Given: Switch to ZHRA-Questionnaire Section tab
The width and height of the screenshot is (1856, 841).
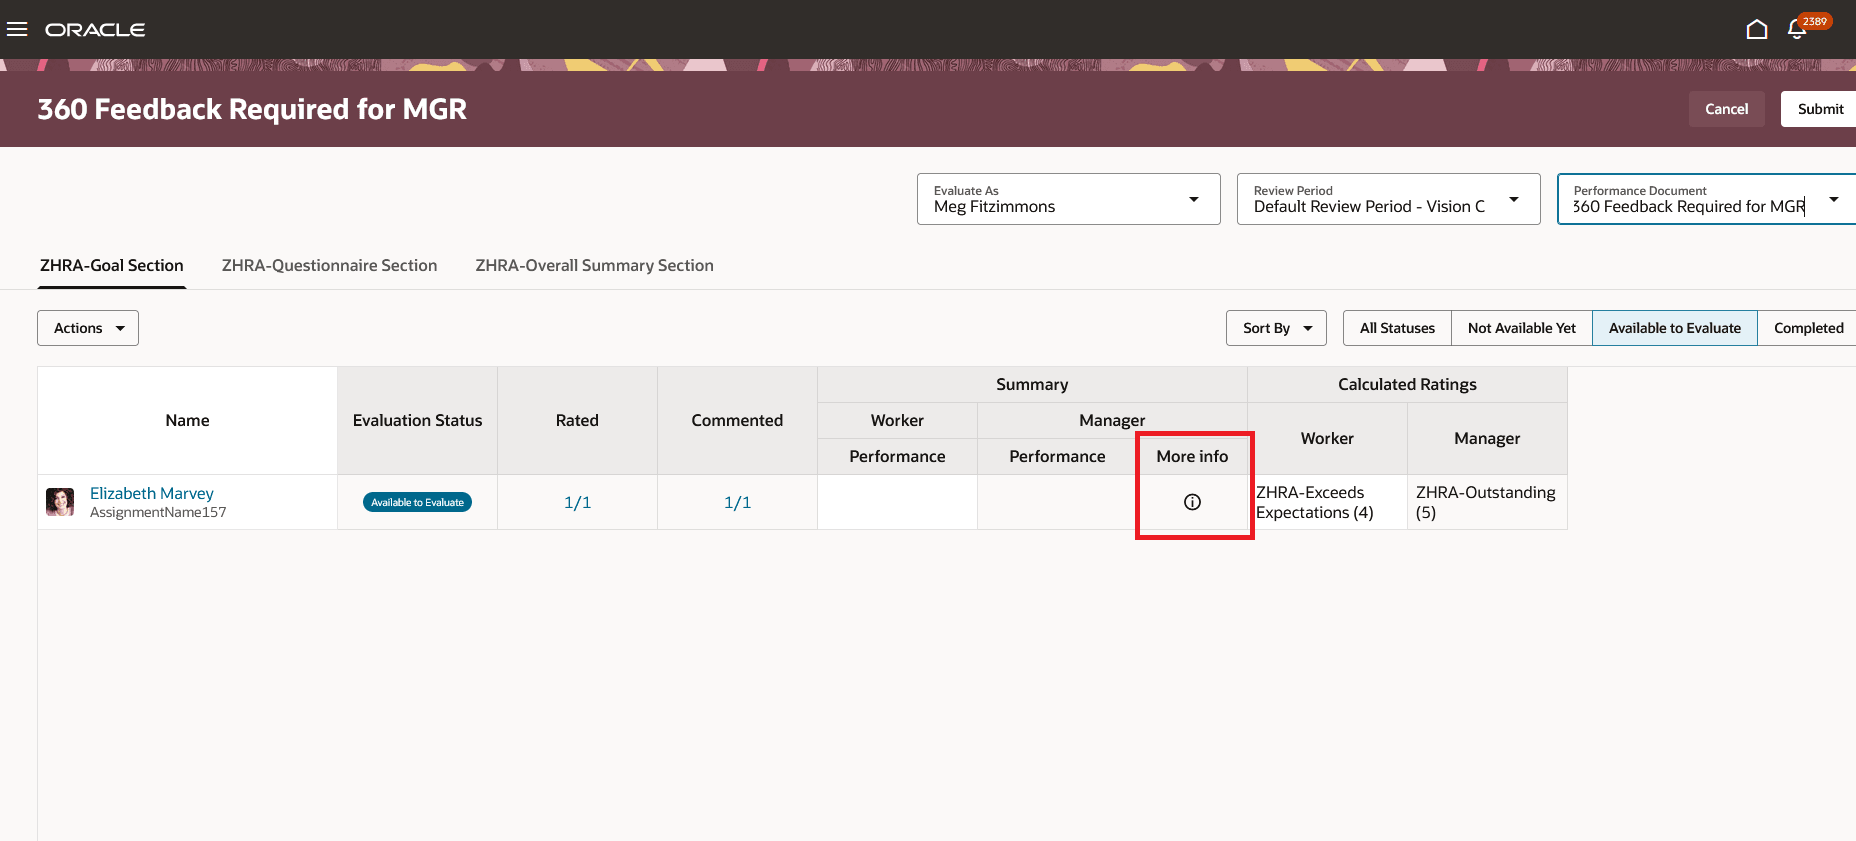Looking at the screenshot, I should 329,265.
